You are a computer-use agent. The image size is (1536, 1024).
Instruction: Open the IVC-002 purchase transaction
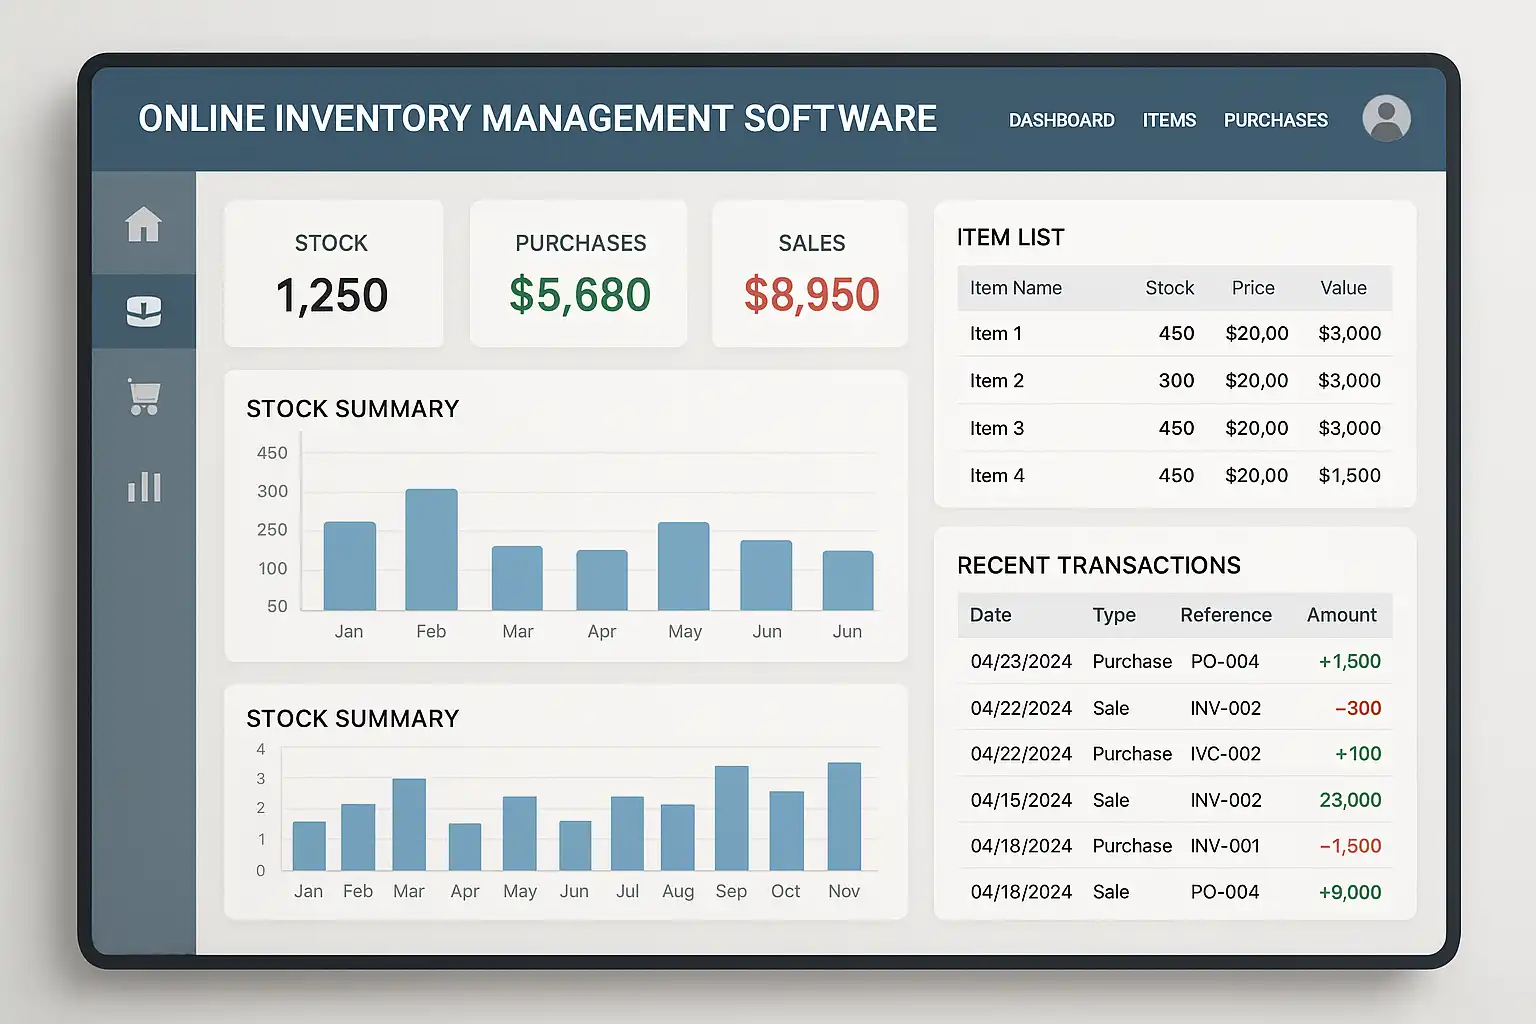click(x=1174, y=754)
